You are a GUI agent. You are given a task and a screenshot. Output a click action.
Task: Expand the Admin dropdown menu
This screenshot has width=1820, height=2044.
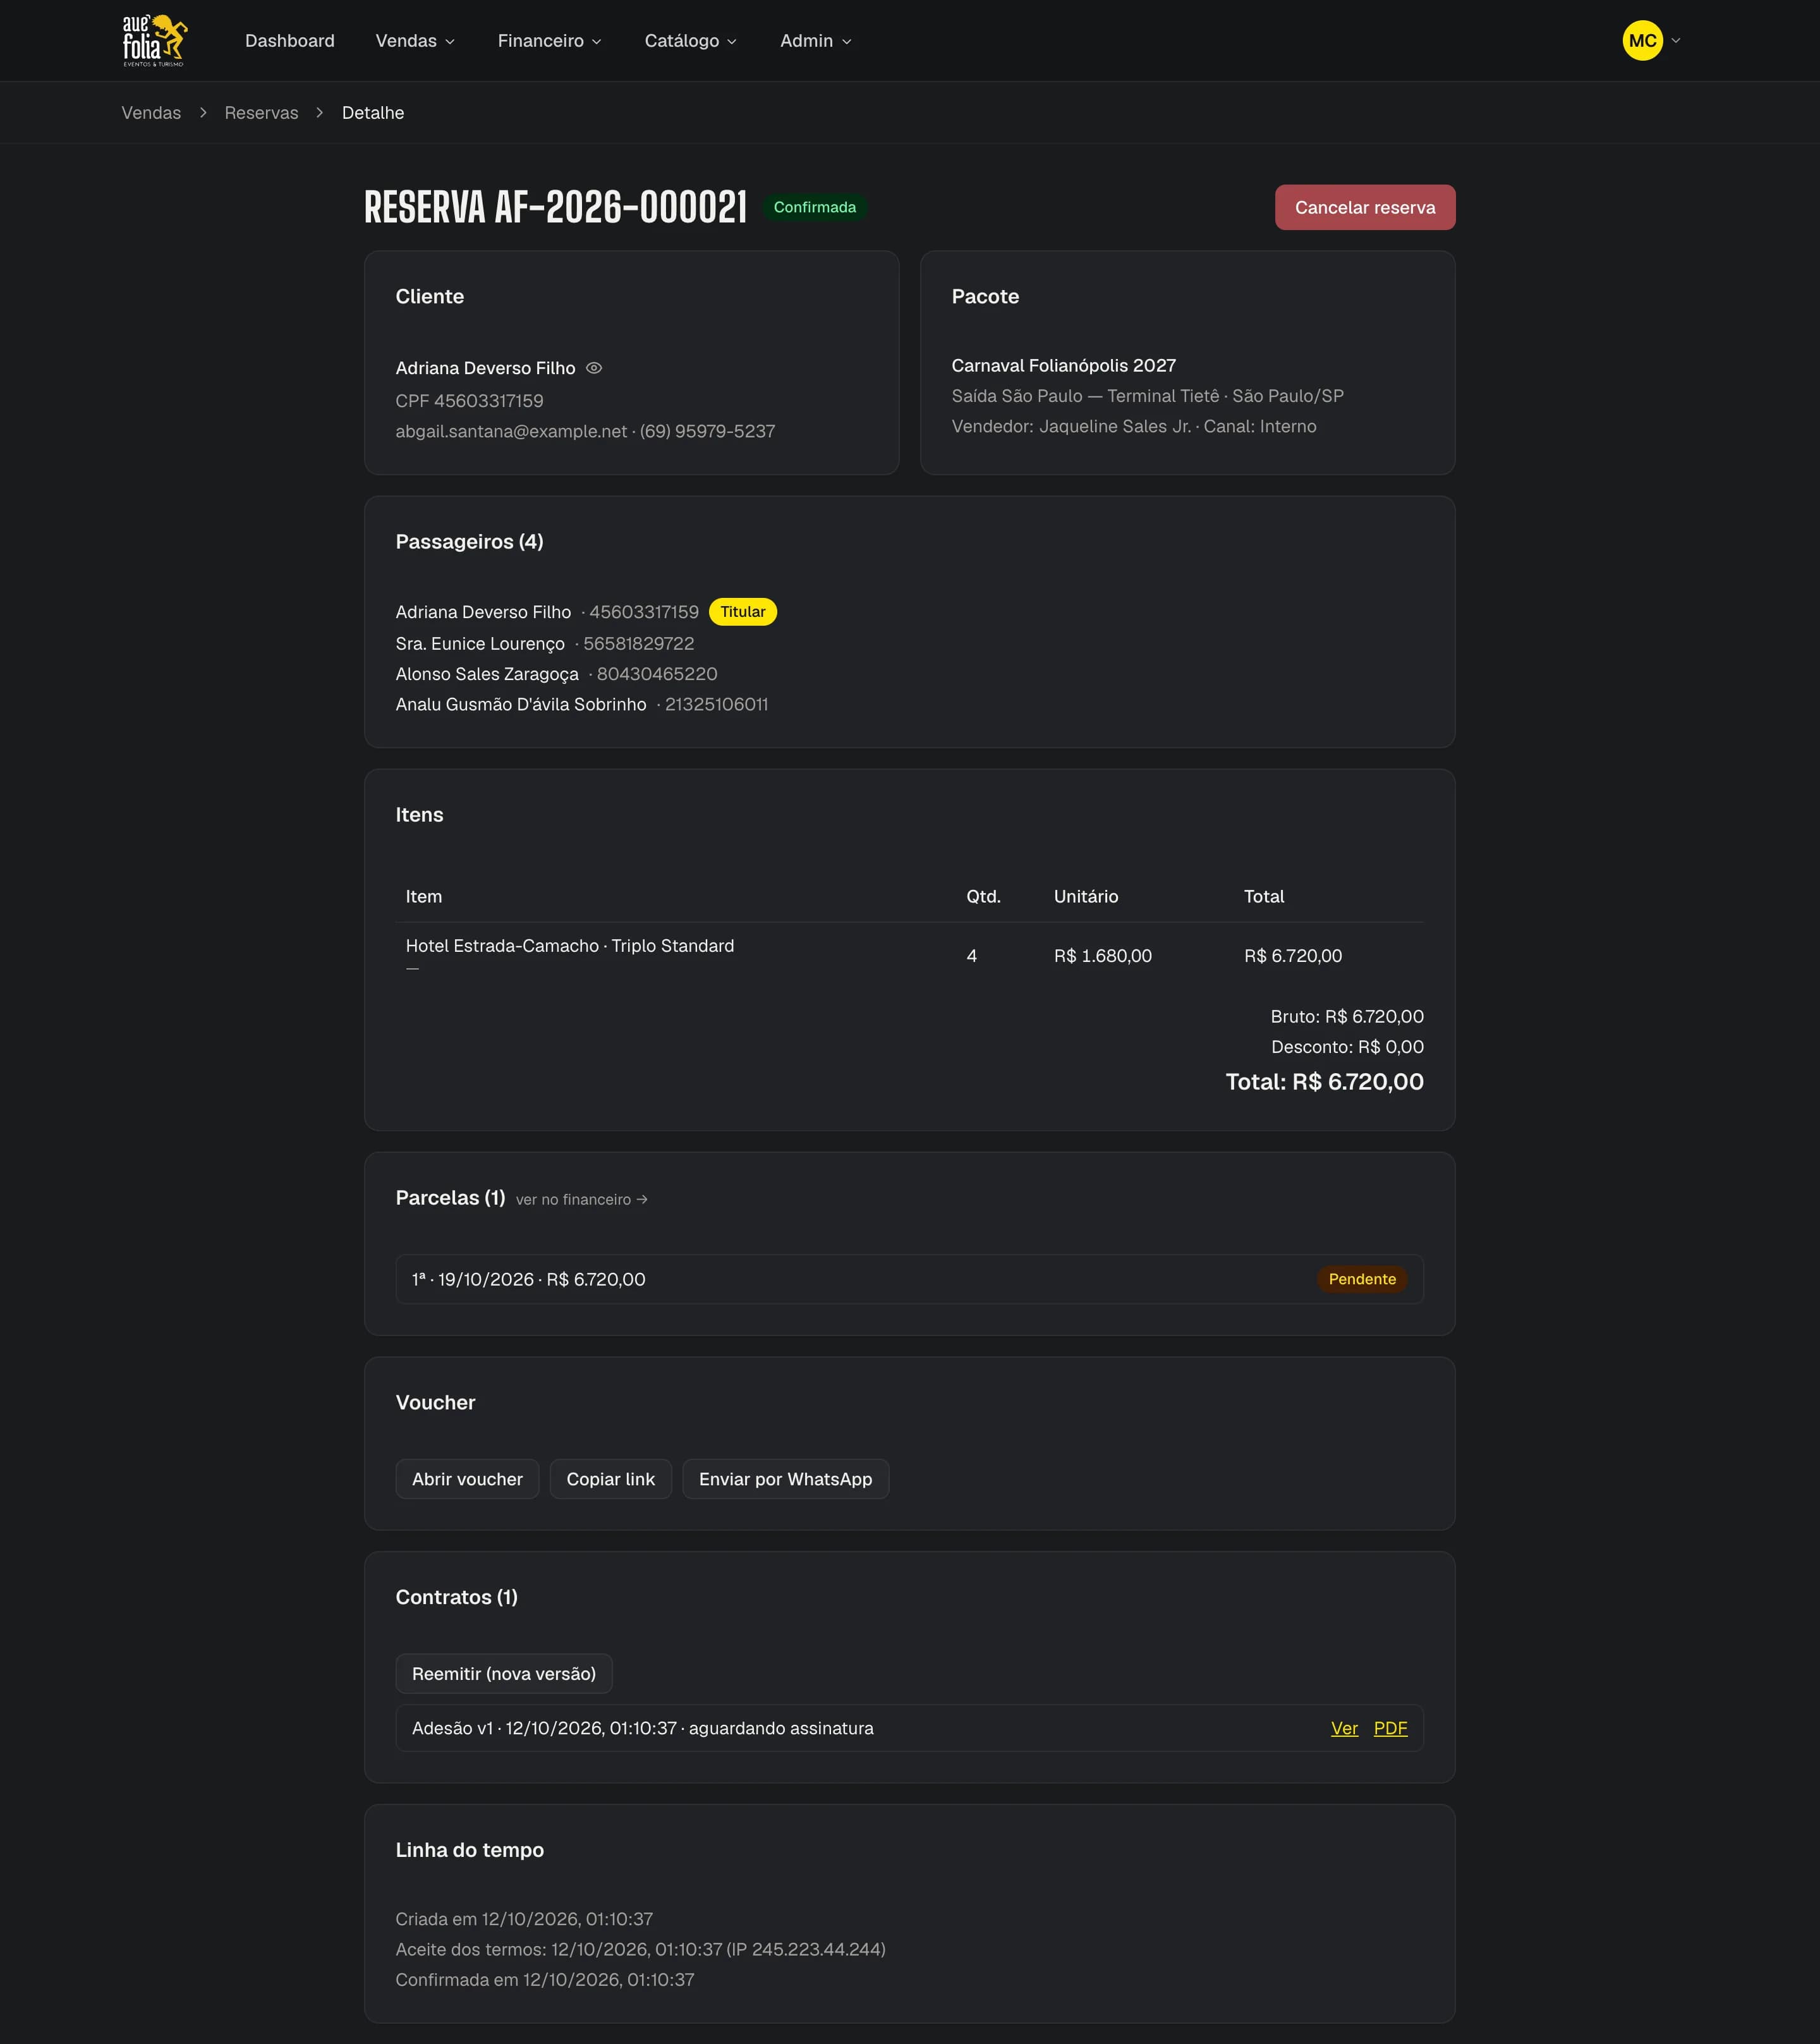(x=816, y=41)
